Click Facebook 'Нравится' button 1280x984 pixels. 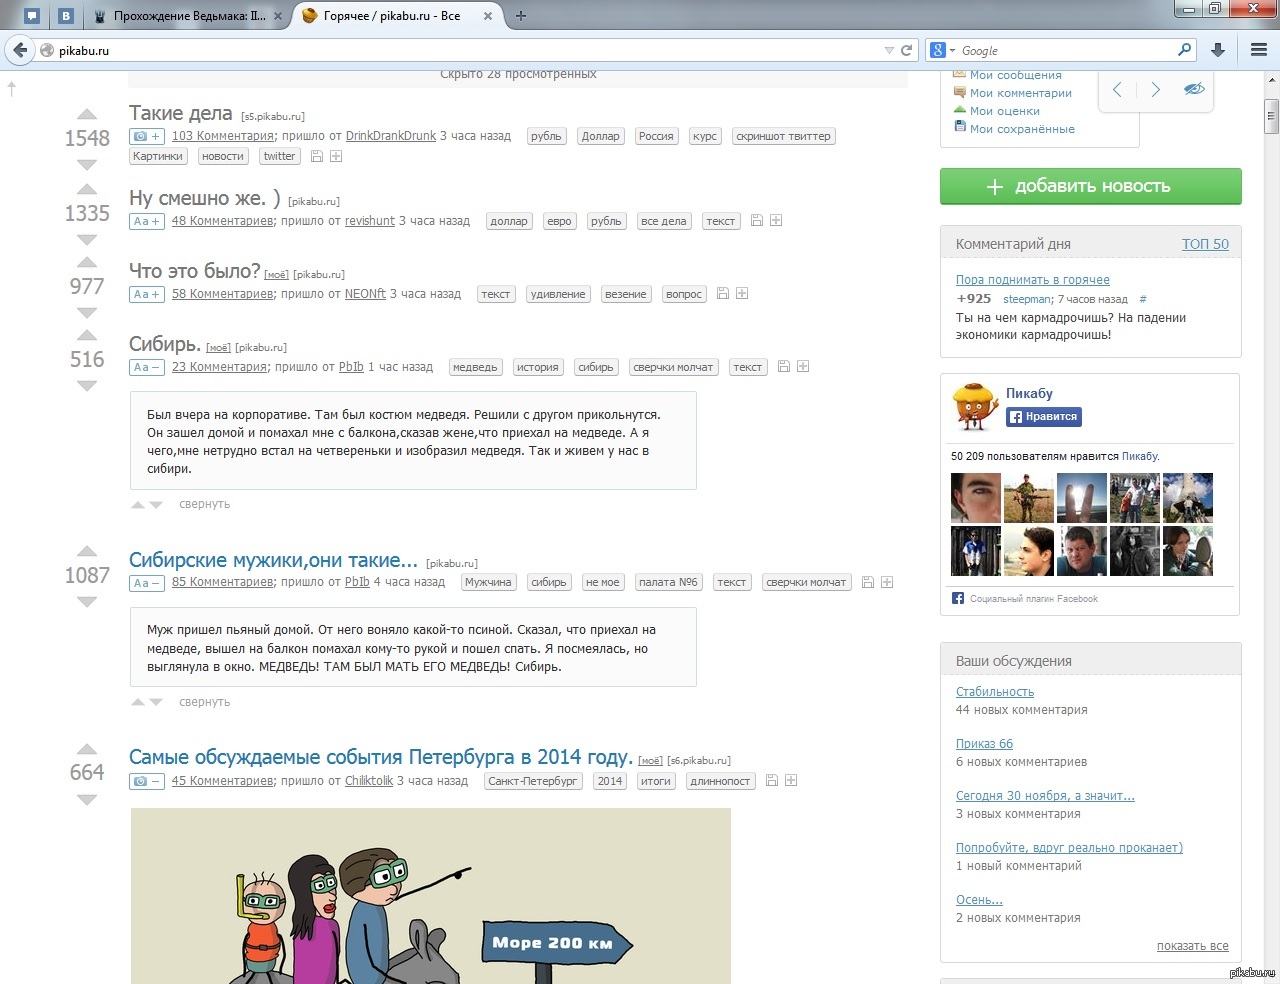click(x=1043, y=417)
